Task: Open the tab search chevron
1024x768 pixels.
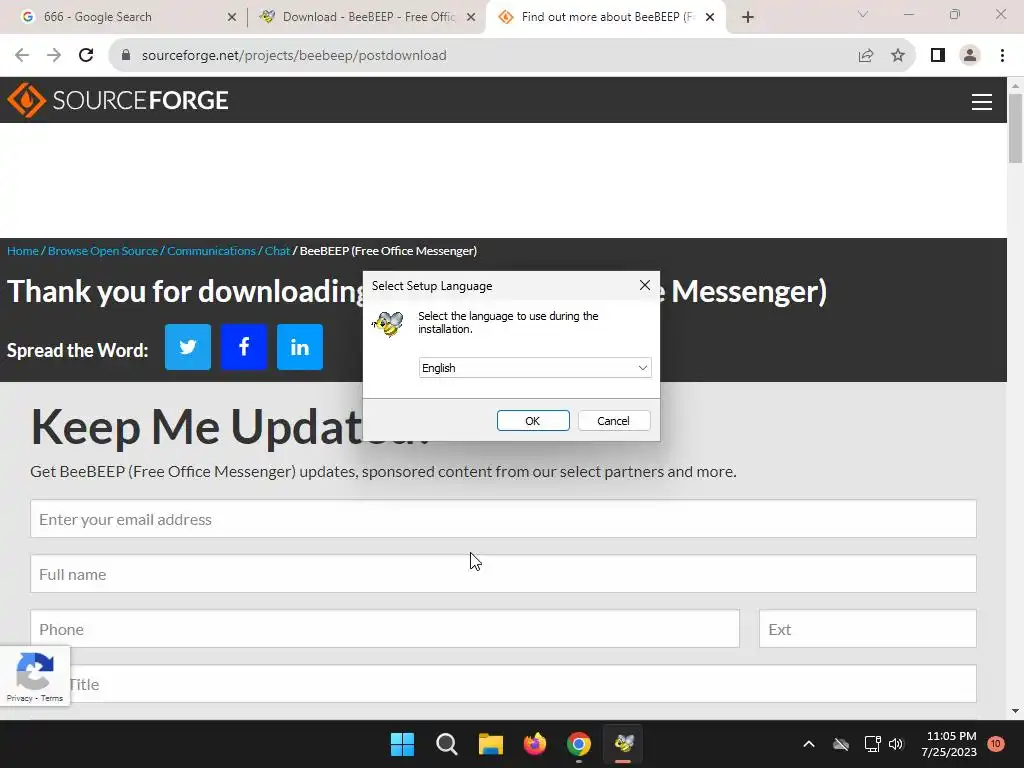Action: [x=863, y=14]
